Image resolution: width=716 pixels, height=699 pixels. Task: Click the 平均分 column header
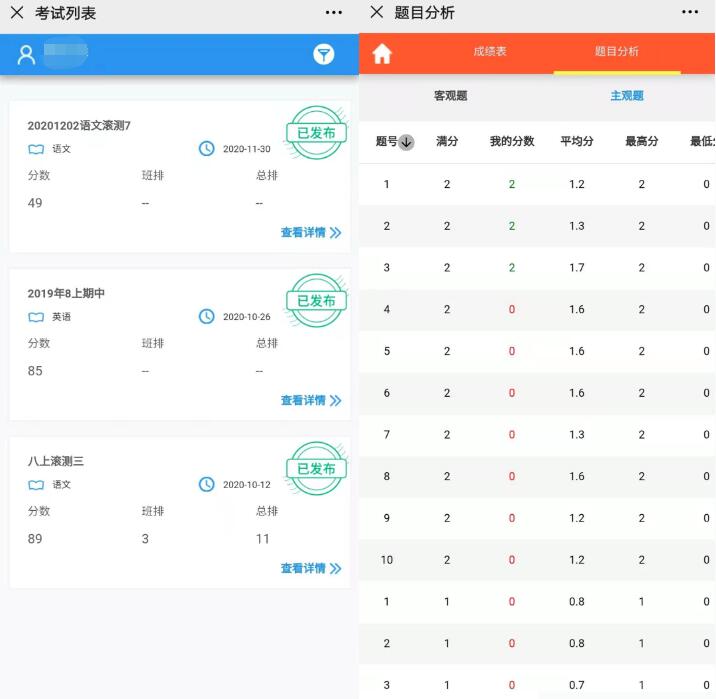[x=577, y=142]
